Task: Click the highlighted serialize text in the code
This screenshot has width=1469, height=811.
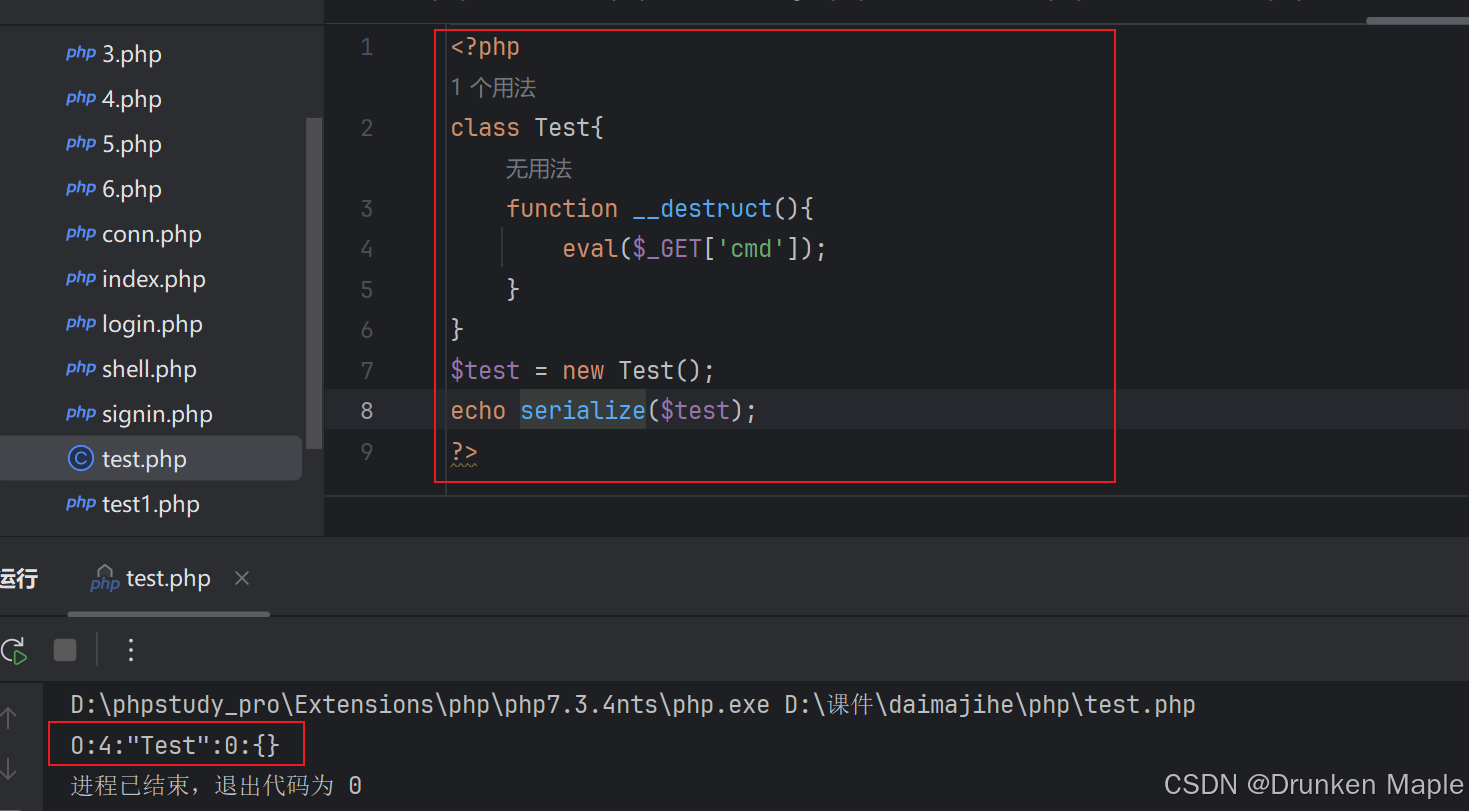Action: 582,410
